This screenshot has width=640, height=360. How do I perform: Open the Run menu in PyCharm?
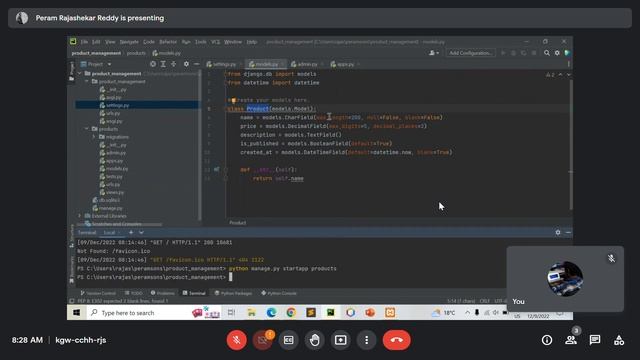(x=186, y=42)
